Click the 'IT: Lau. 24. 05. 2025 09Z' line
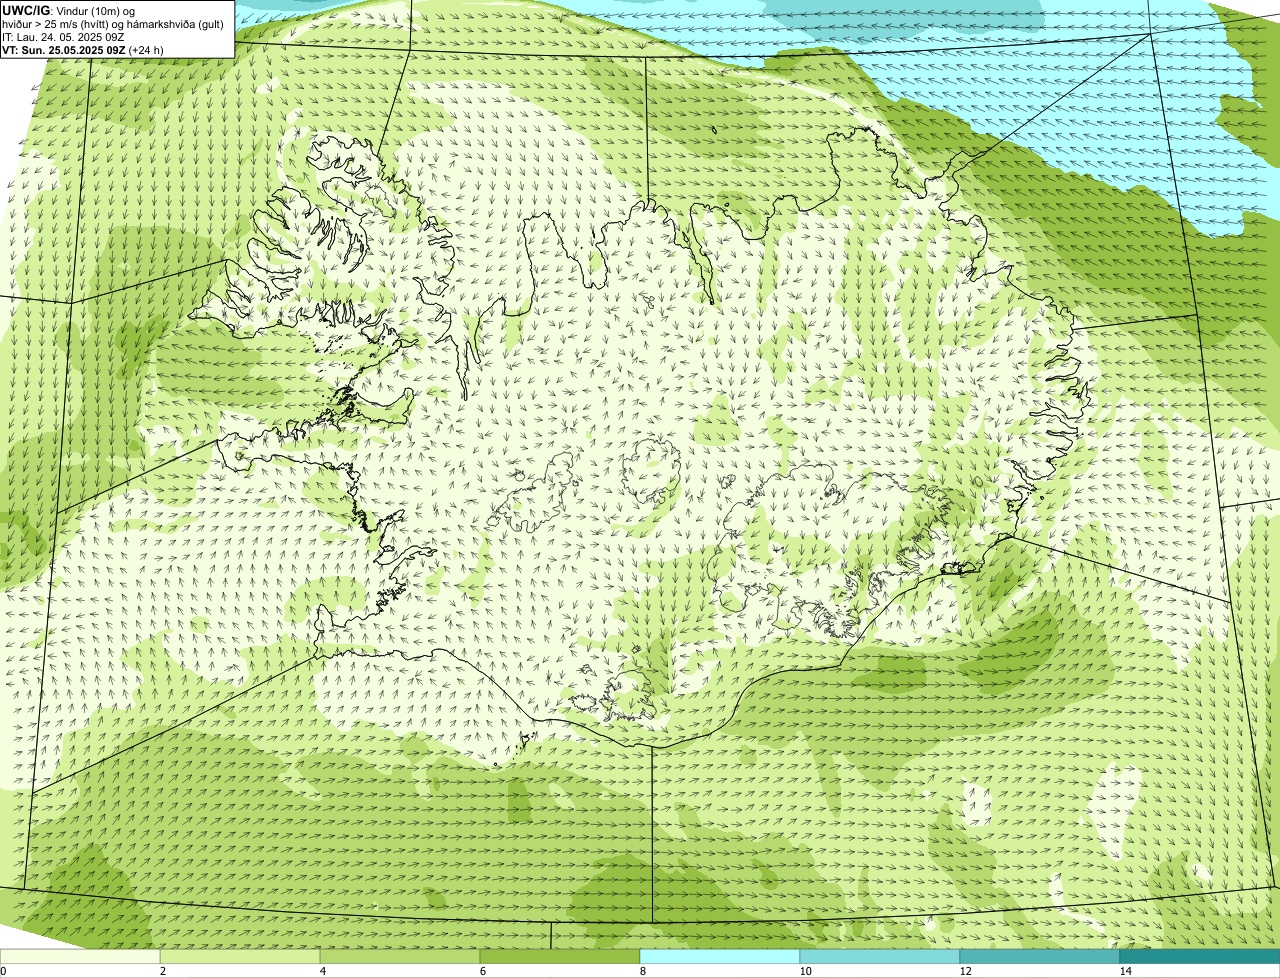The height and width of the screenshot is (978, 1280). (x=63, y=37)
